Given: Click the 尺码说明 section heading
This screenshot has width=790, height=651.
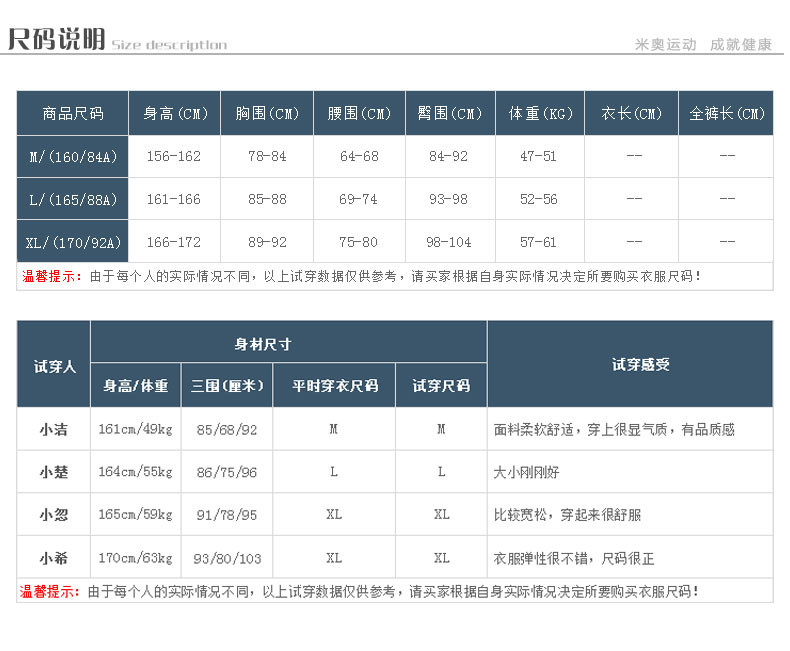Looking at the screenshot, I should coord(56,40).
